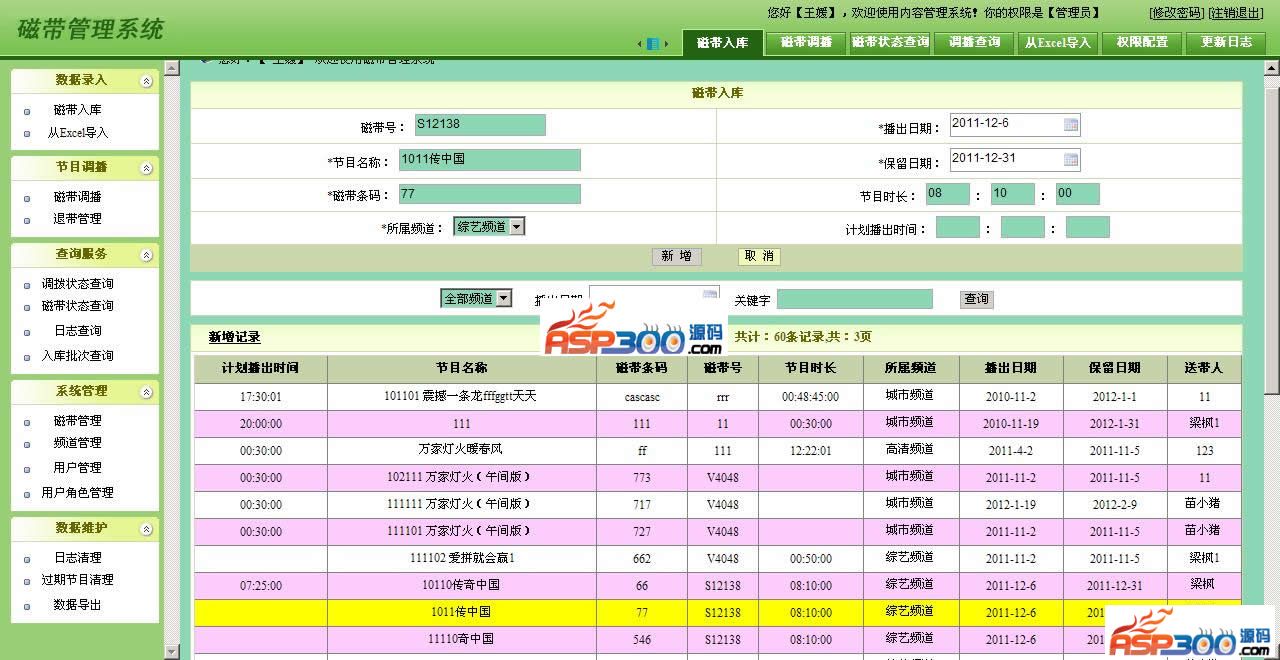
Task: Switch to the 更新日志 tab
Action: [1226, 42]
